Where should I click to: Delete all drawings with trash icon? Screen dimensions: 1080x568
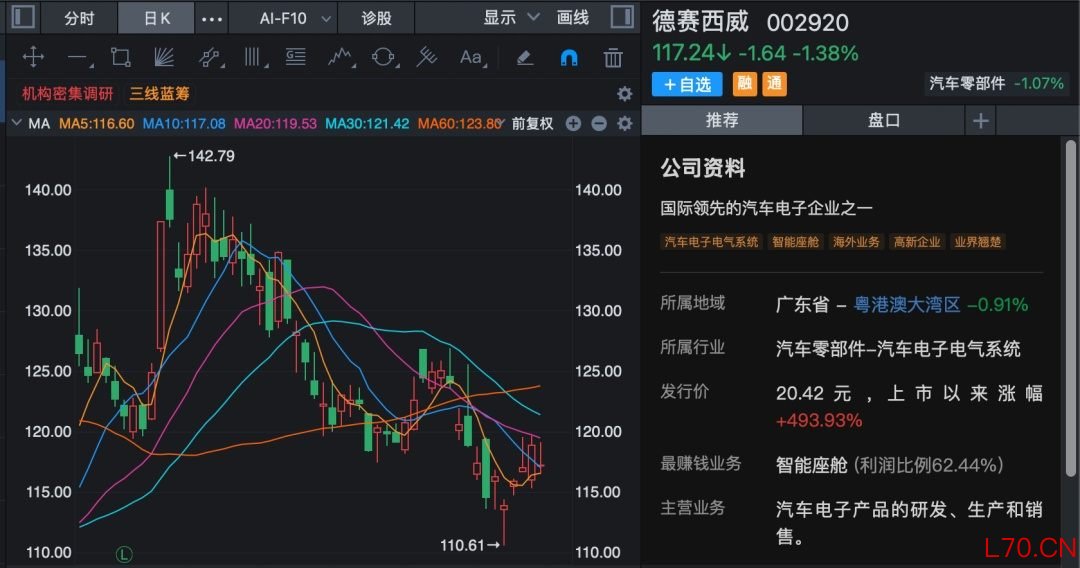tap(613, 57)
